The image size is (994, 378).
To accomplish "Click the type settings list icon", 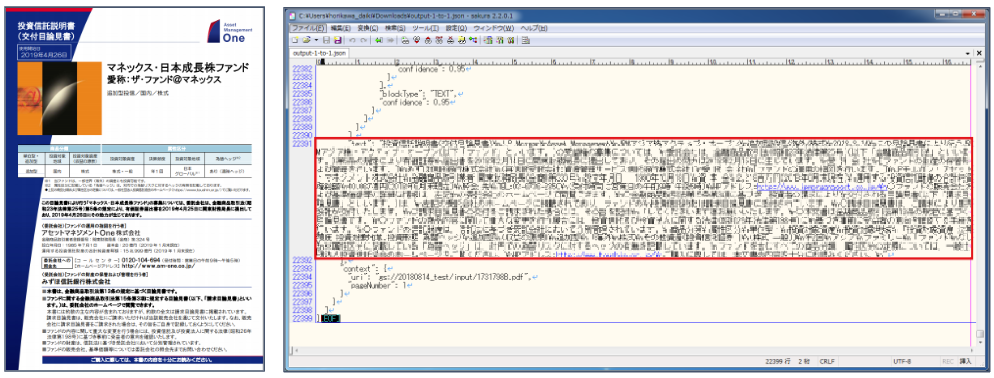I will pyautogui.click(x=488, y=40).
